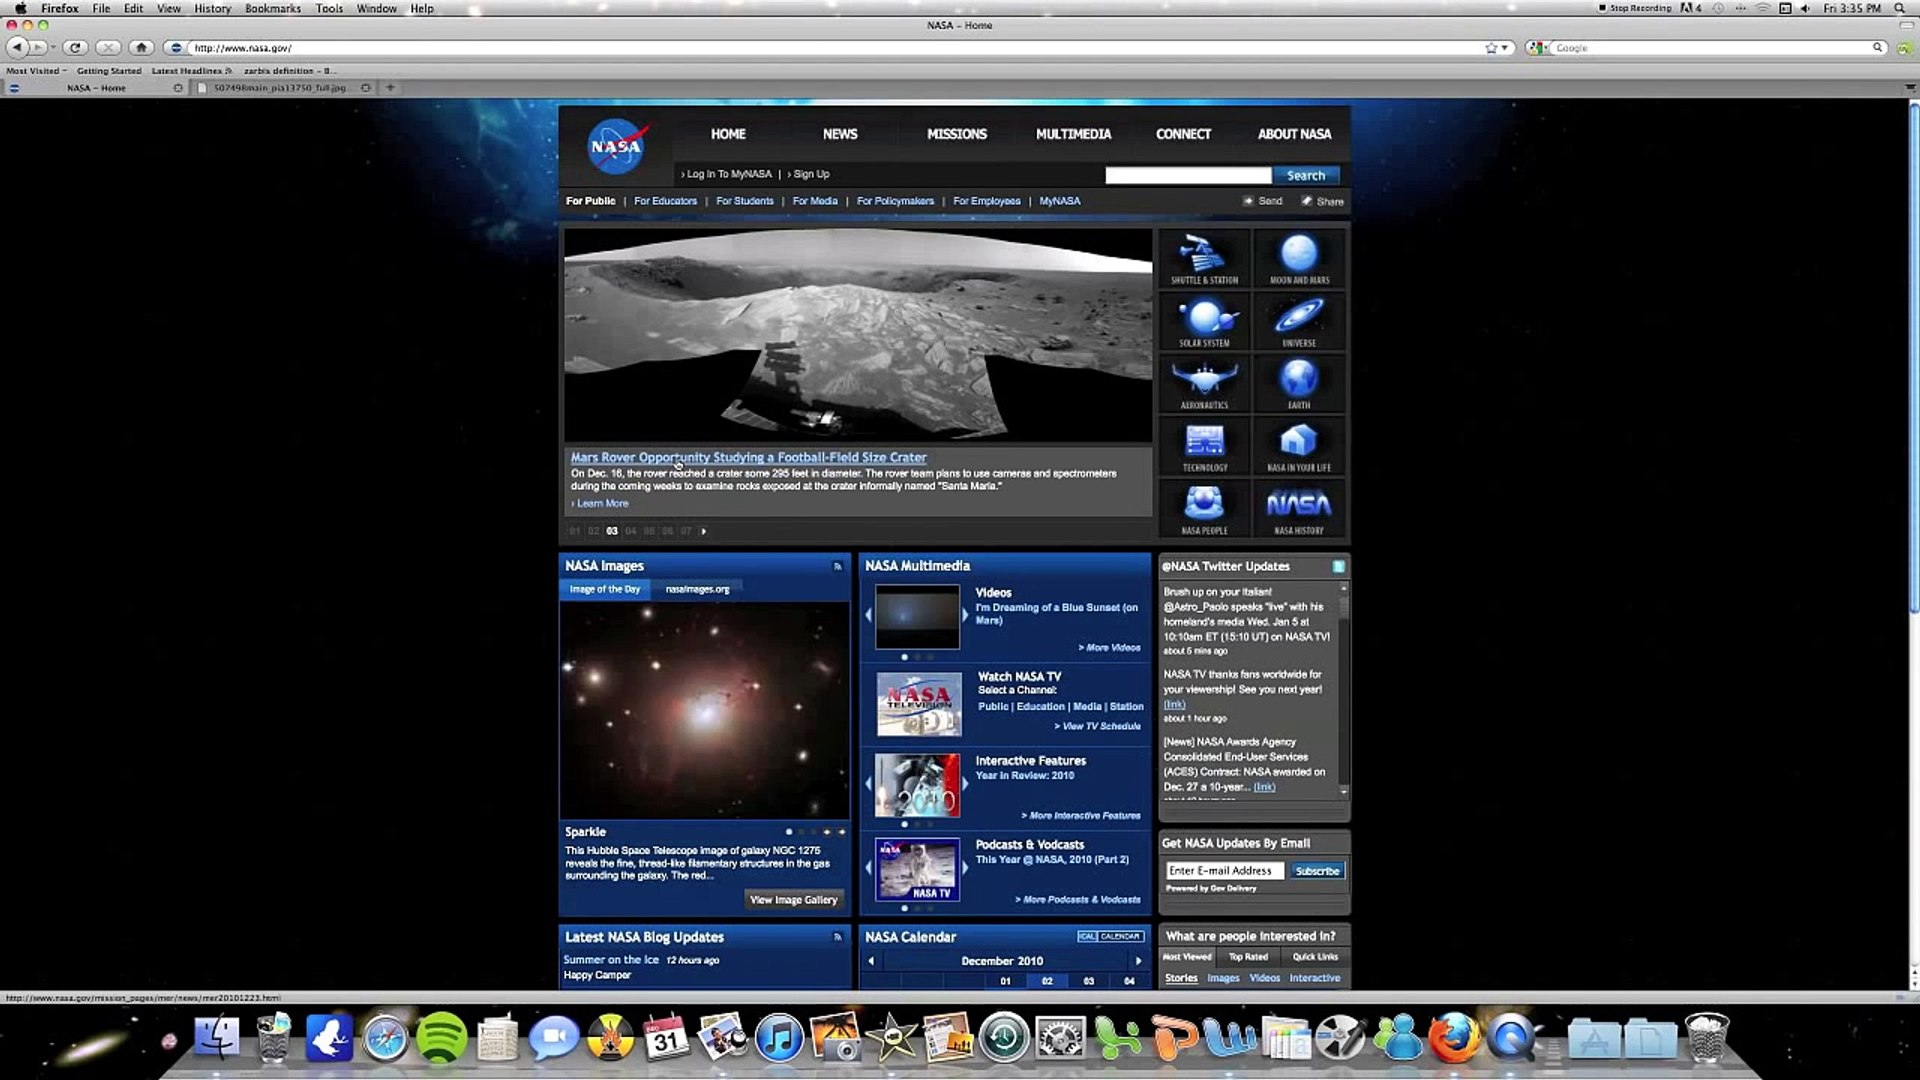Open the History menu in Firefox
This screenshot has width=1920, height=1080.
[x=212, y=8]
